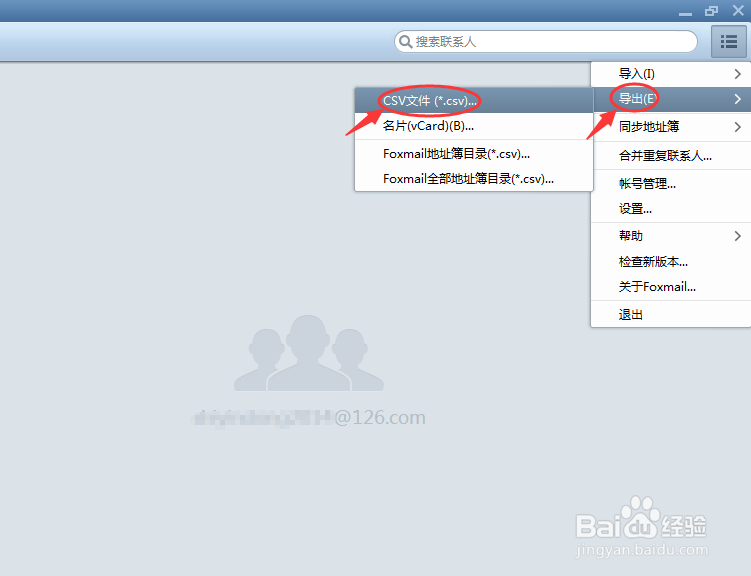Open the 导入(I) menu entry
Viewport: 751px width, 576px height.
[x=671, y=74]
